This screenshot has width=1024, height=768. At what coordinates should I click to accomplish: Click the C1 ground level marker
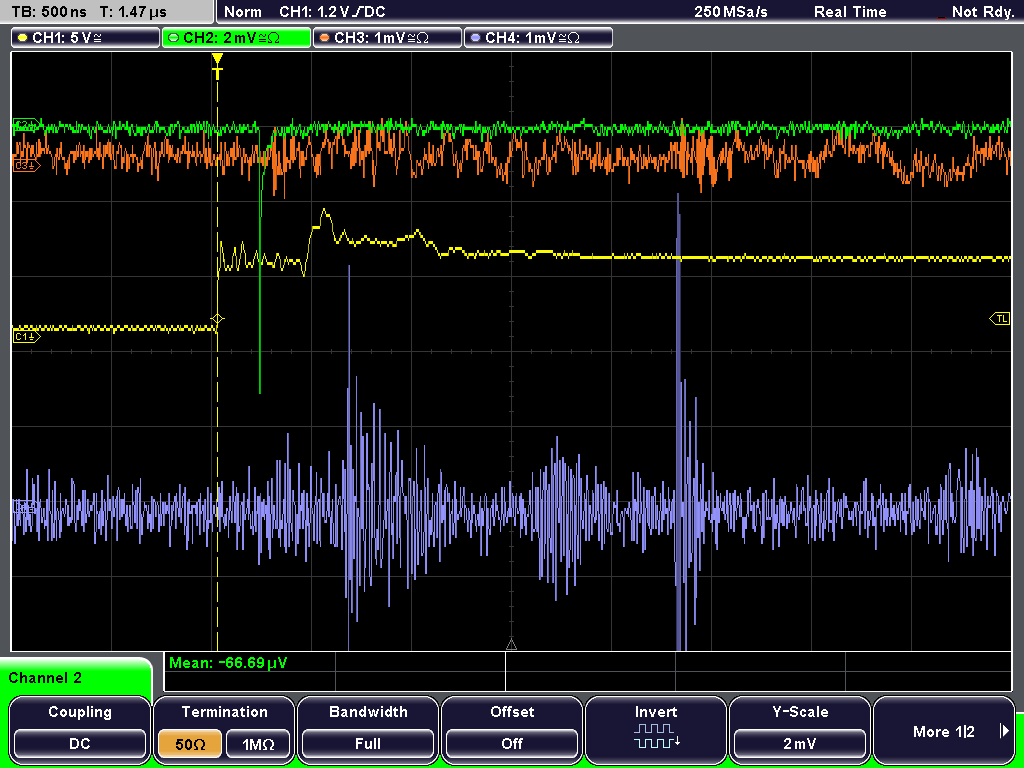tap(26, 336)
